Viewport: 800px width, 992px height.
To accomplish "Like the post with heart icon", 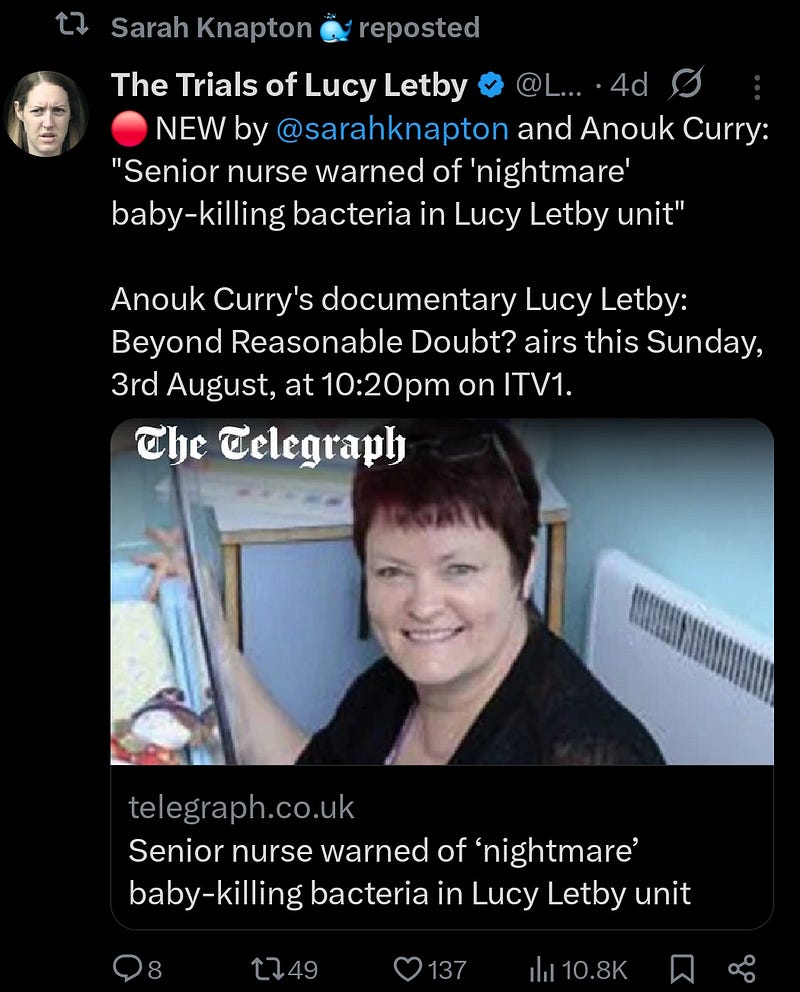I will click(408, 969).
